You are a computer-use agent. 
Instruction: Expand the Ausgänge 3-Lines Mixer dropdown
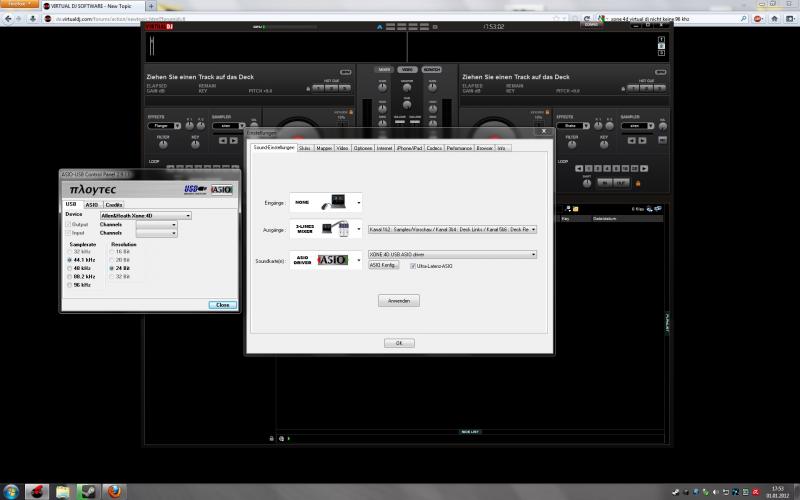click(x=359, y=229)
